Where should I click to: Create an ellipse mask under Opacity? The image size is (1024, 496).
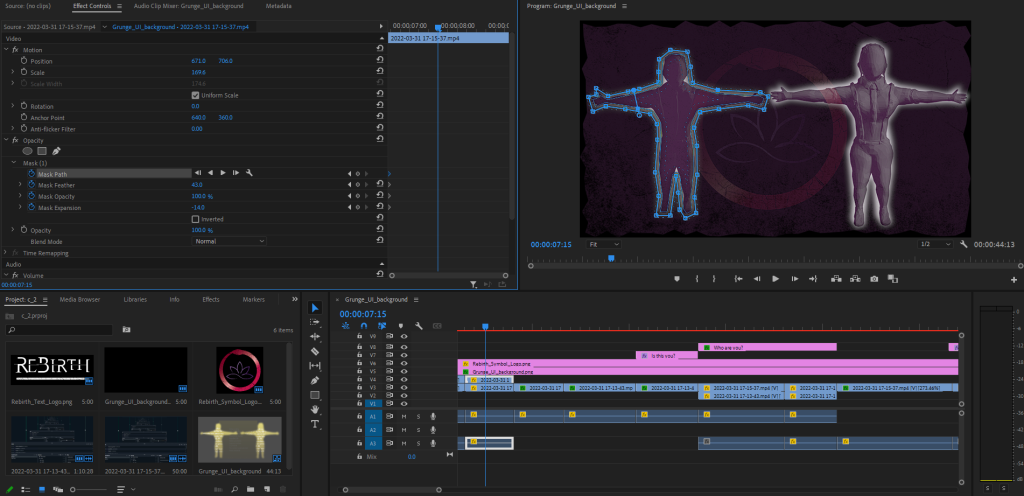[28, 150]
